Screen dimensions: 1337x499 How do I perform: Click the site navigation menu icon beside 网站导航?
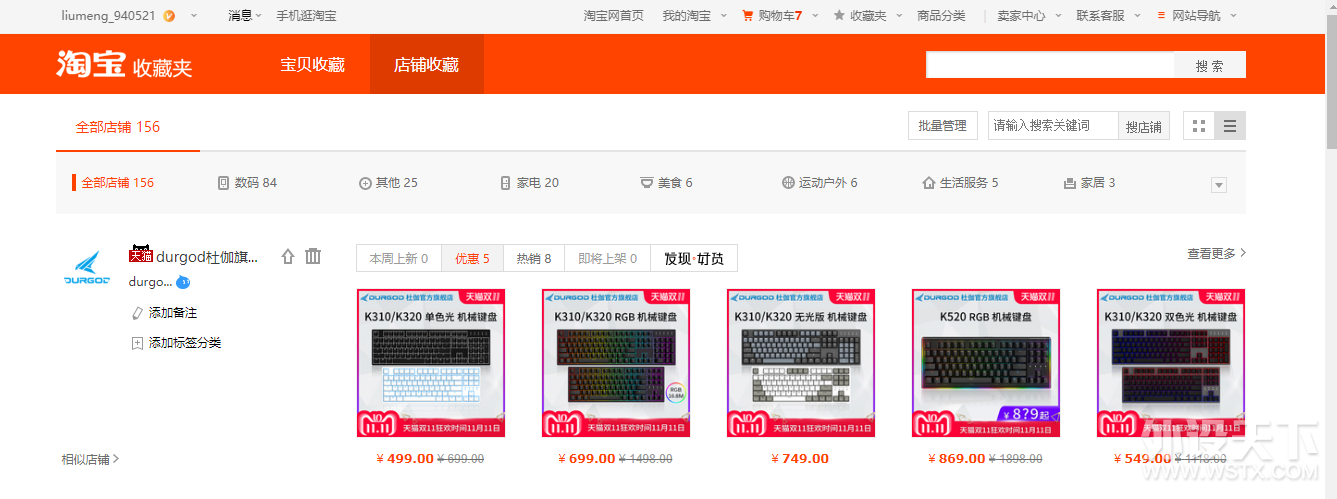(1161, 15)
